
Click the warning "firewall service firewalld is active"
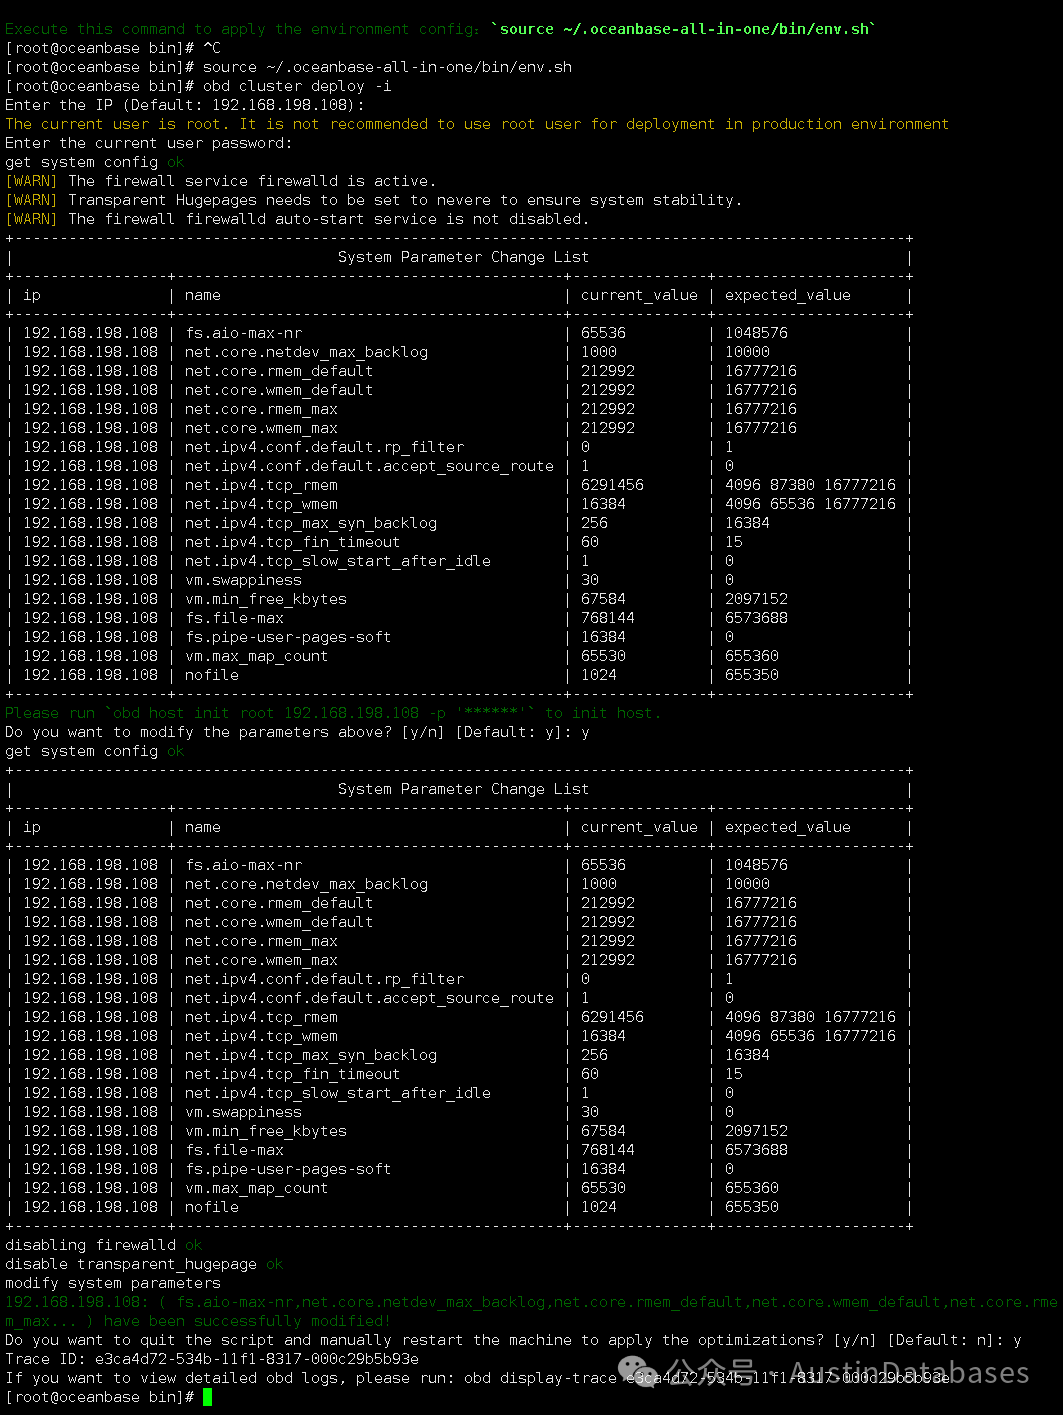pyautogui.click(x=221, y=181)
